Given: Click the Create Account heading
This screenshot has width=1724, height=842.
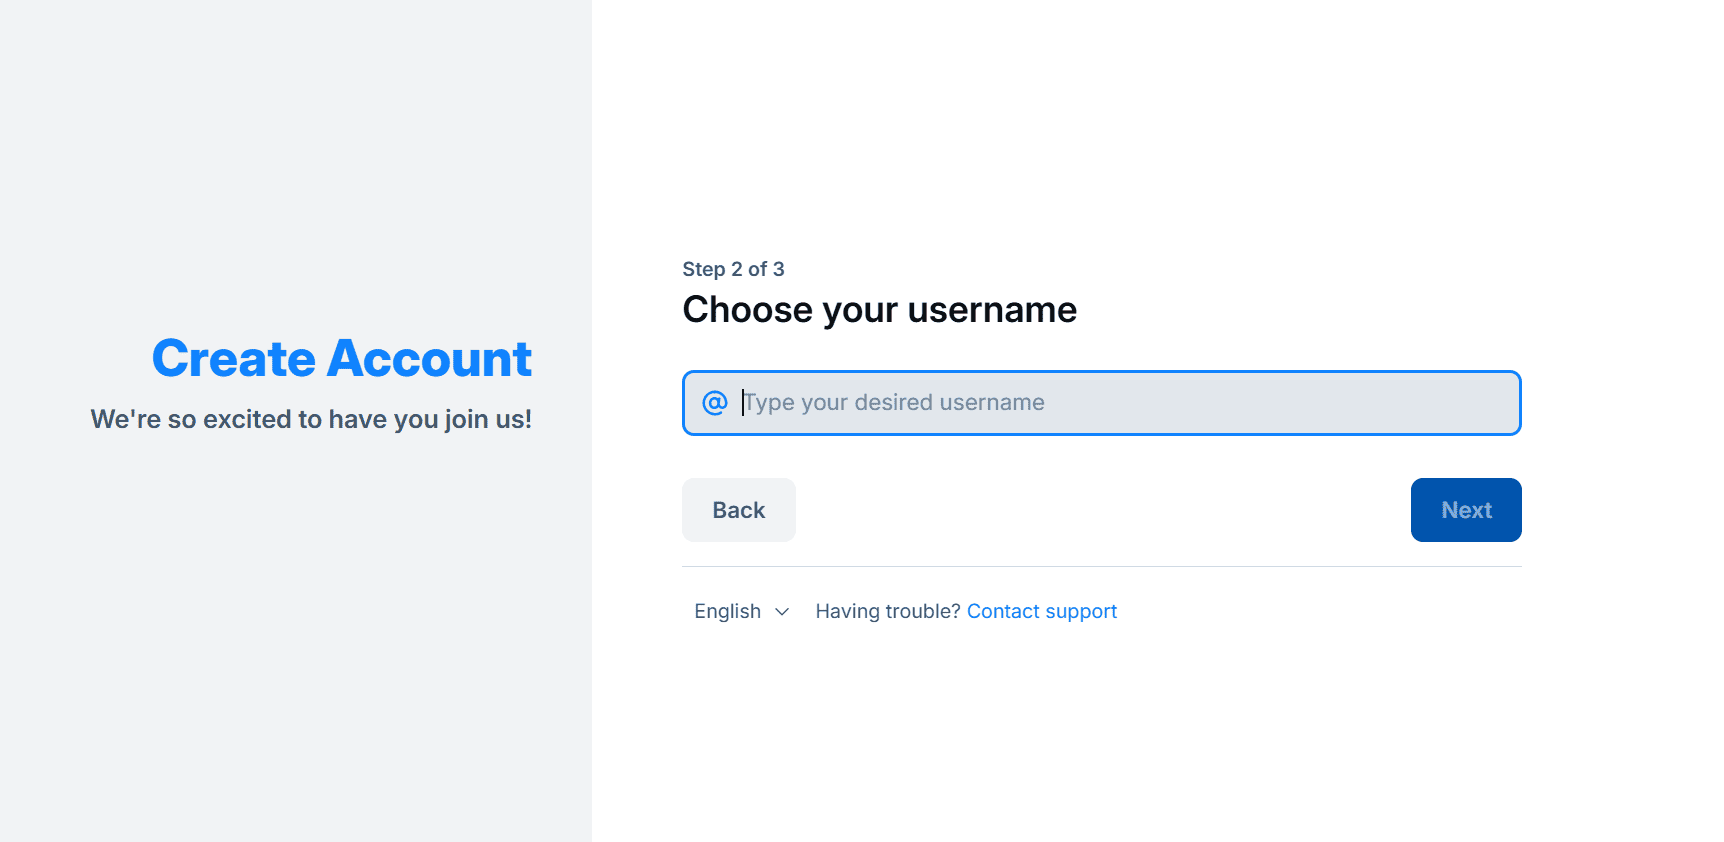Looking at the screenshot, I should click(x=342, y=358).
